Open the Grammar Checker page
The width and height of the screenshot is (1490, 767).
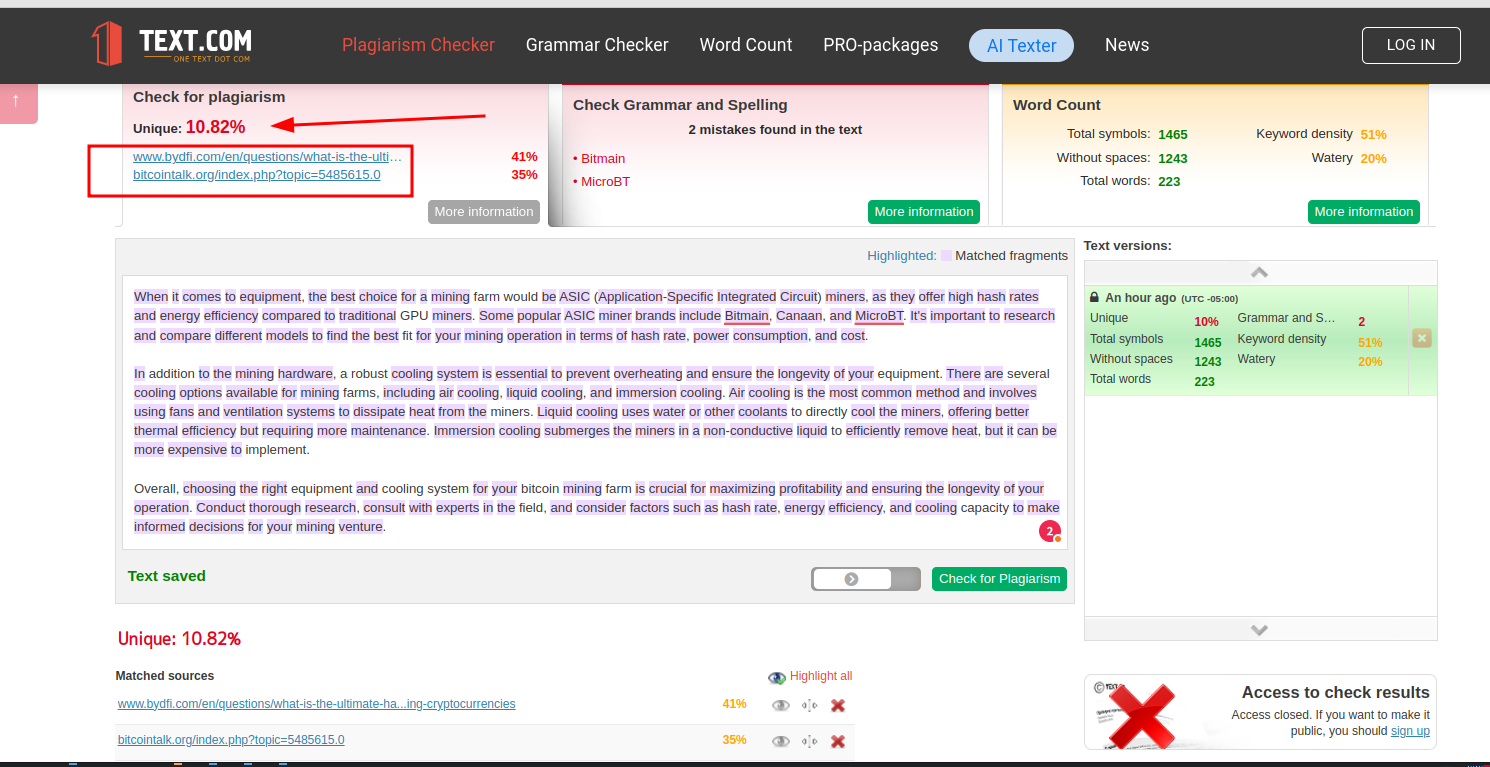coord(597,45)
